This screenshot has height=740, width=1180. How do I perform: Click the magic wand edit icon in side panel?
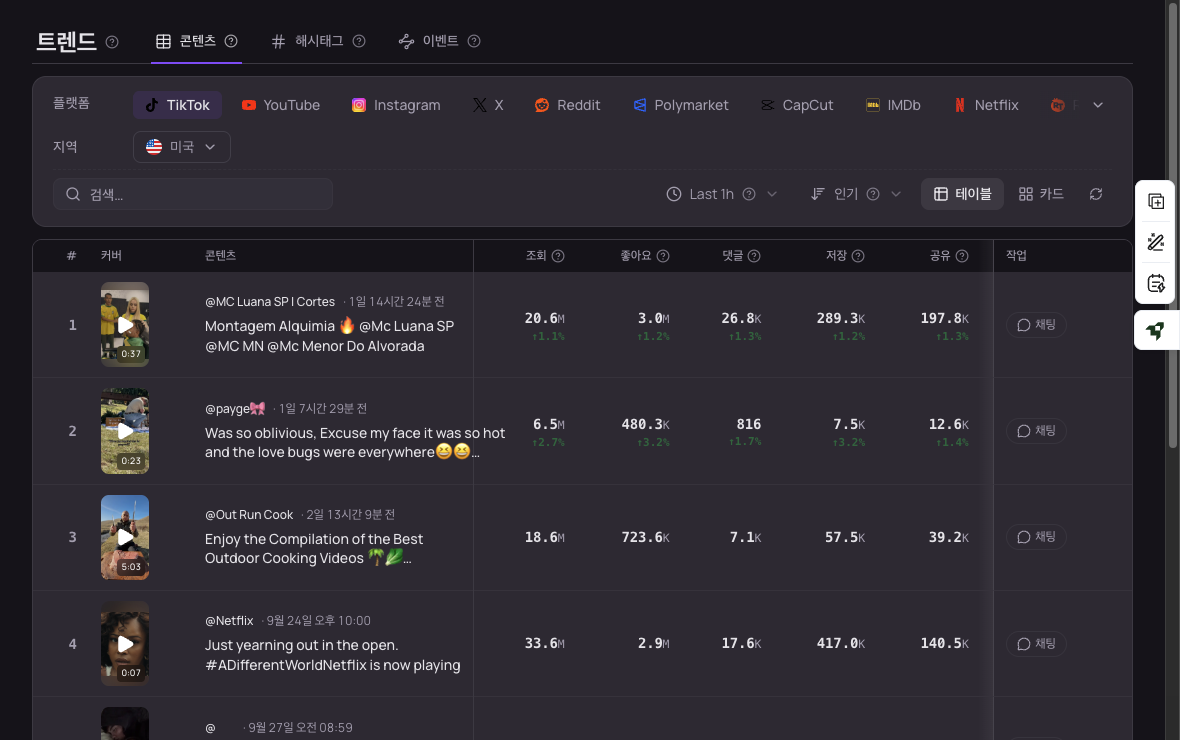[x=1156, y=242]
